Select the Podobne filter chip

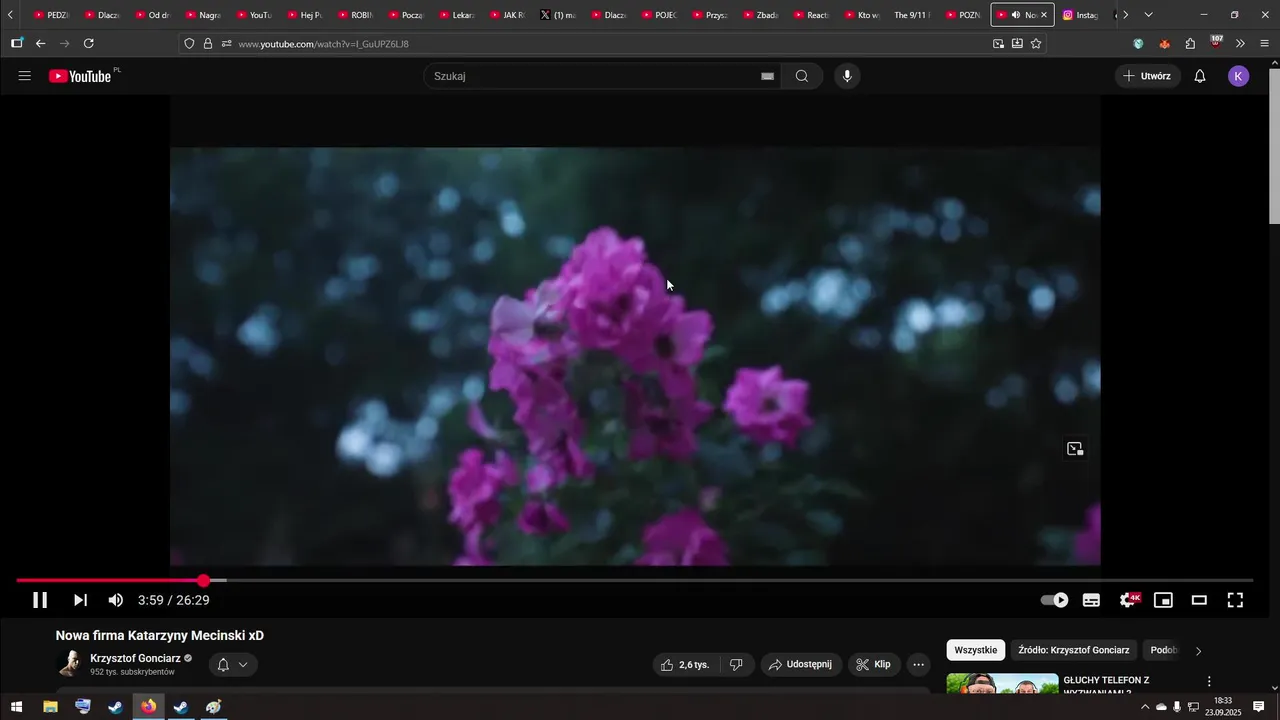pos(1164,650)
